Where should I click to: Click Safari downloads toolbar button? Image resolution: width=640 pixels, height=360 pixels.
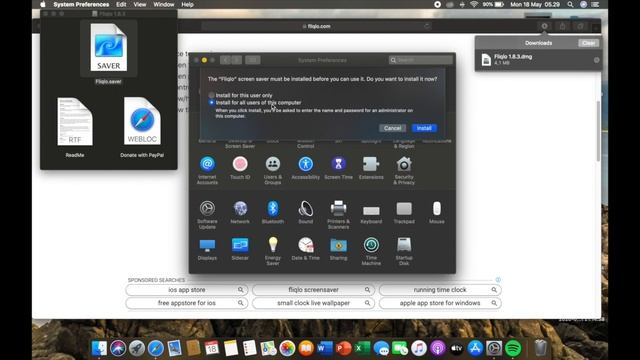click(544, 26)
